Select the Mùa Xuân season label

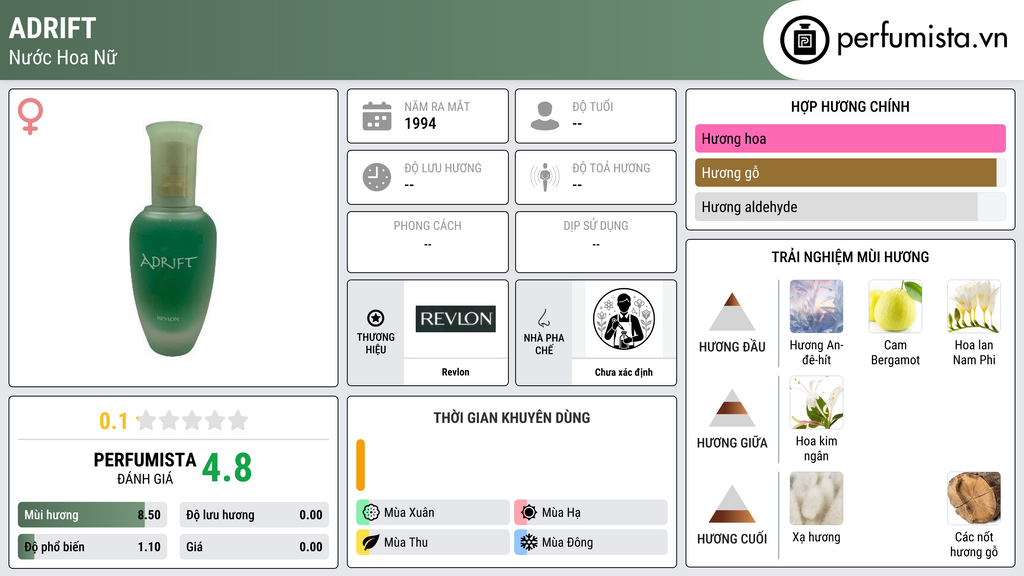(x=409, y=513)
